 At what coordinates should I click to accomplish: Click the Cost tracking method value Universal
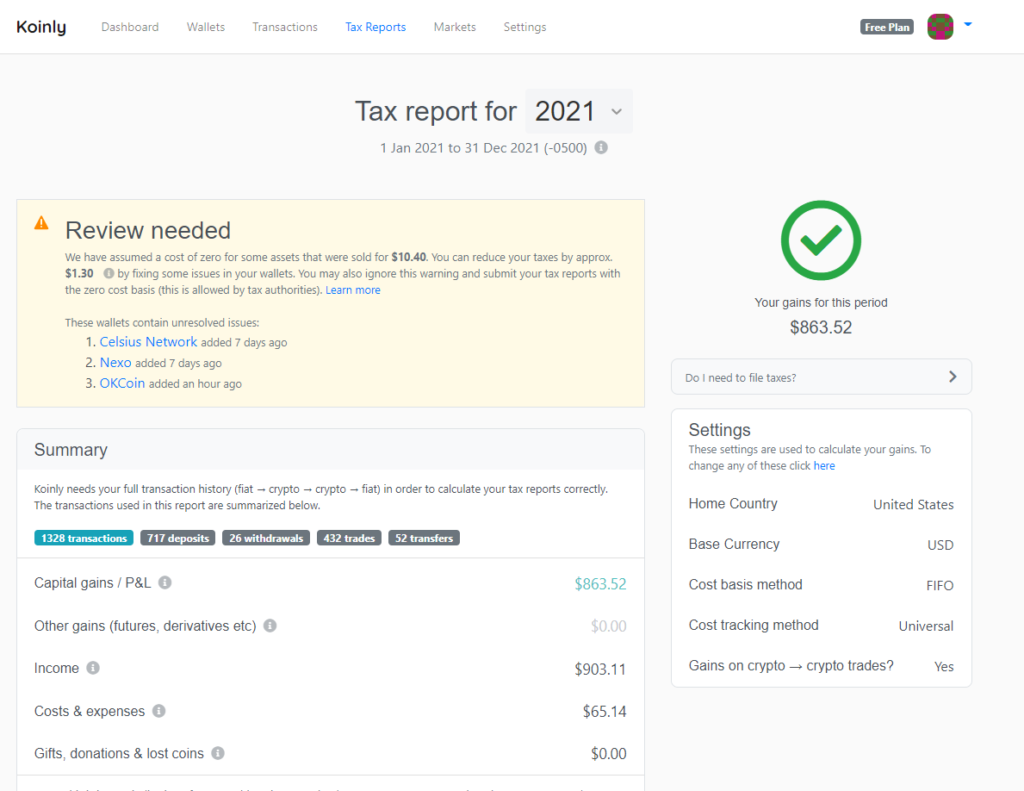coord(925,626)
